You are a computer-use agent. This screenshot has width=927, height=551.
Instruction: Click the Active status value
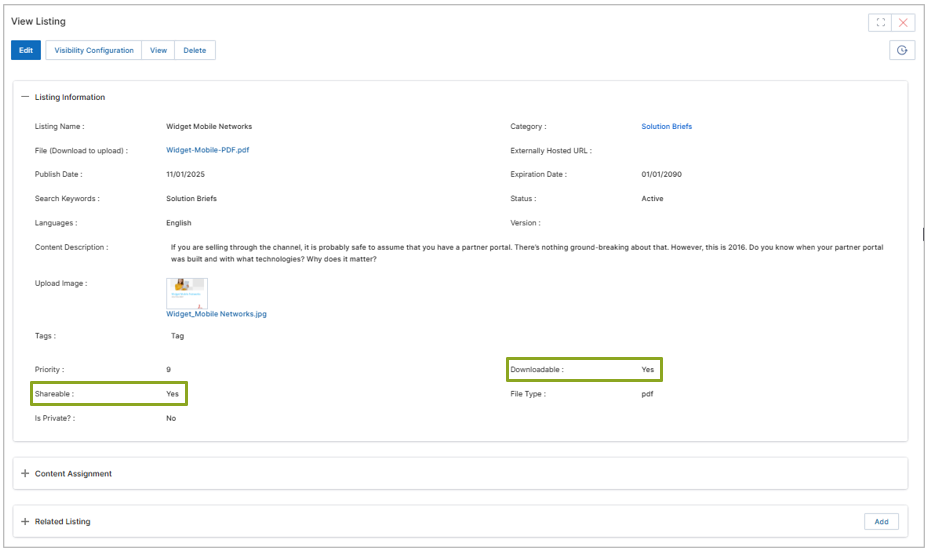click(652, 199)
